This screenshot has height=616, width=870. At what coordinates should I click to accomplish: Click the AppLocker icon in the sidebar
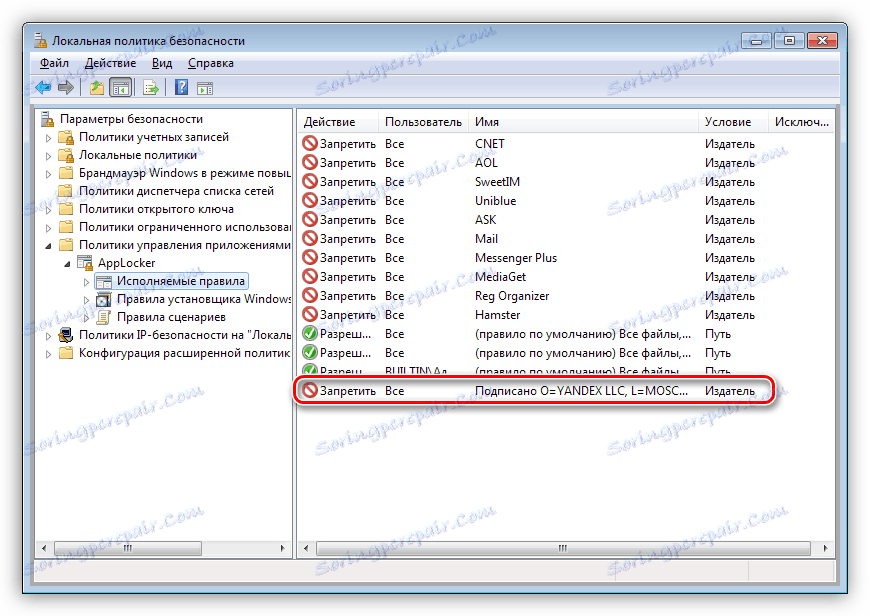tap(85, 262)
